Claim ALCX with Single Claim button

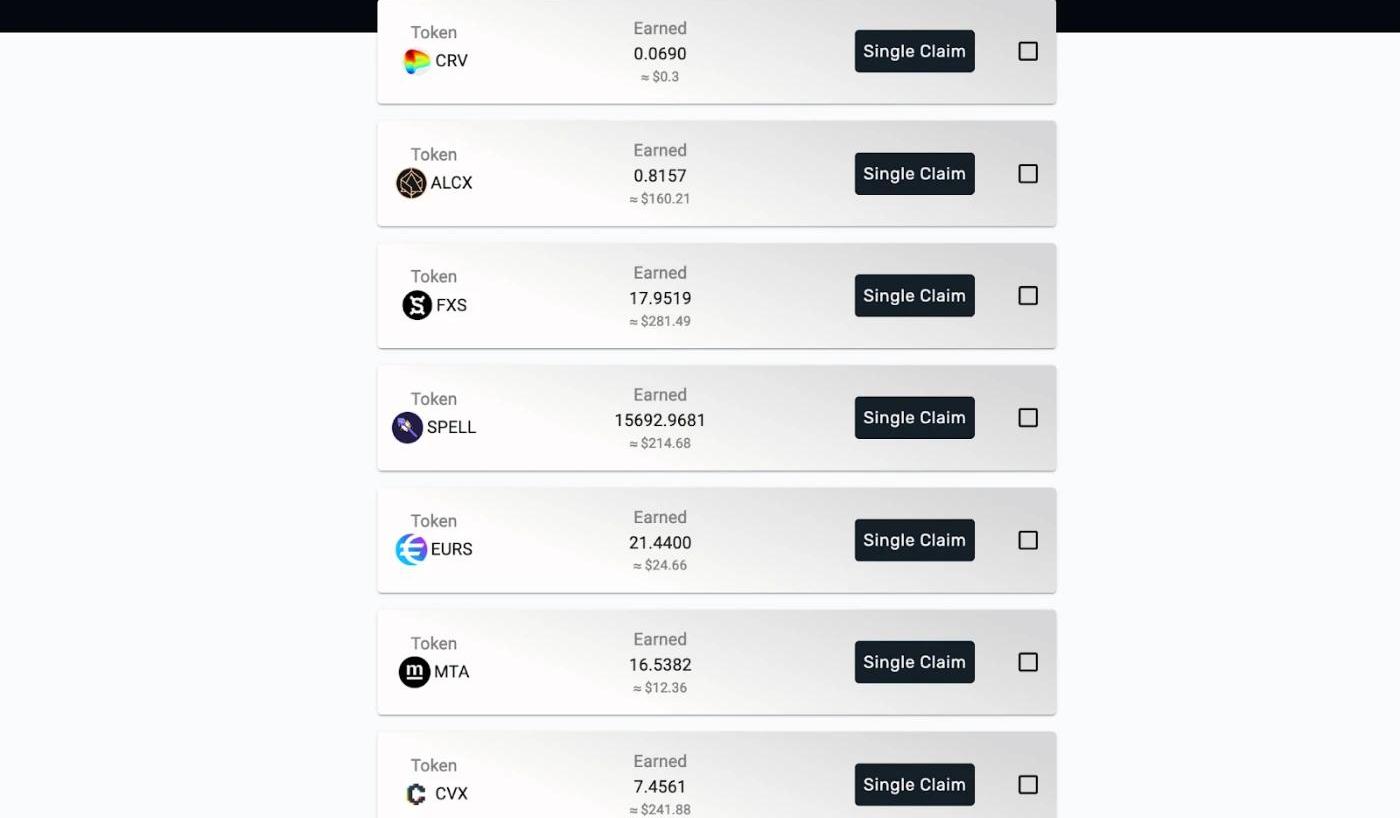click(x=914, y=173)
